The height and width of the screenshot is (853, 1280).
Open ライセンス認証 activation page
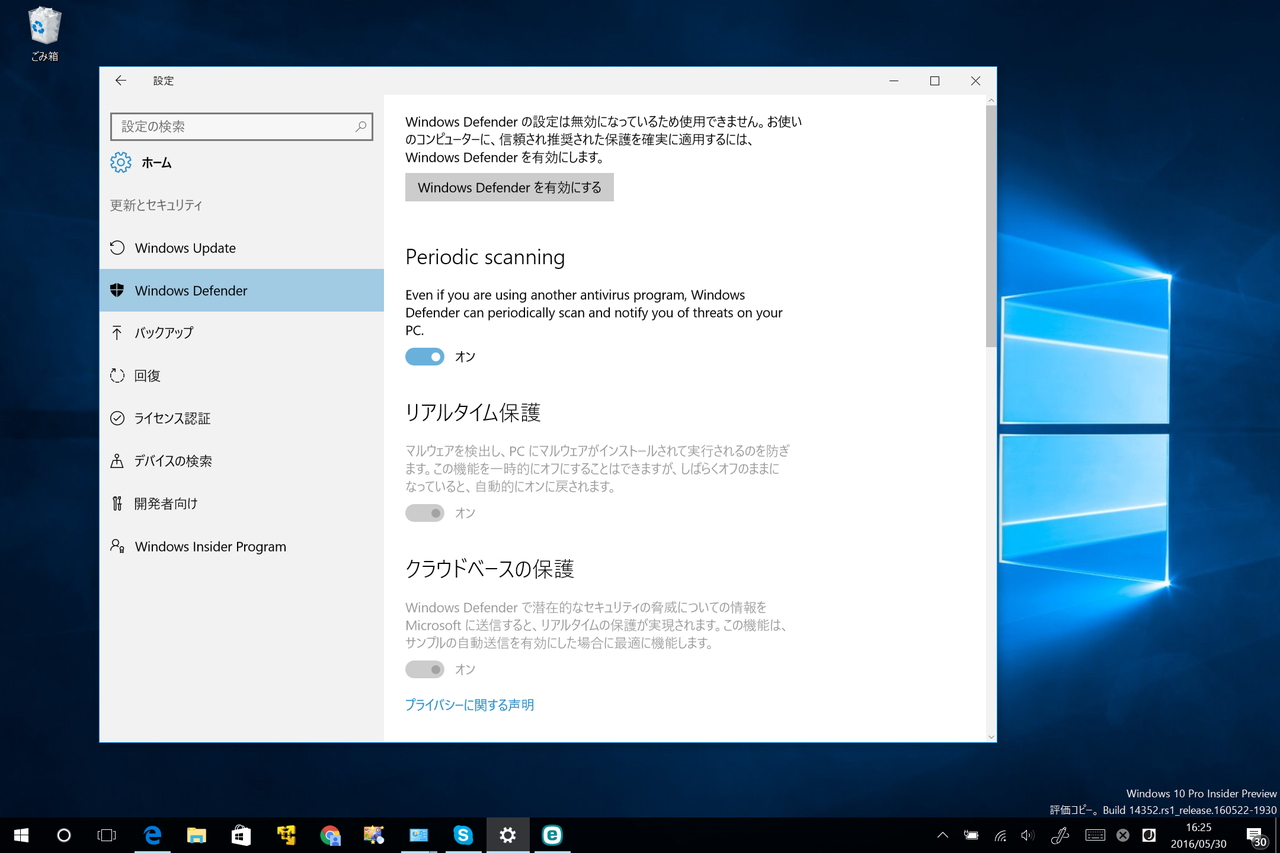point(242,418)
